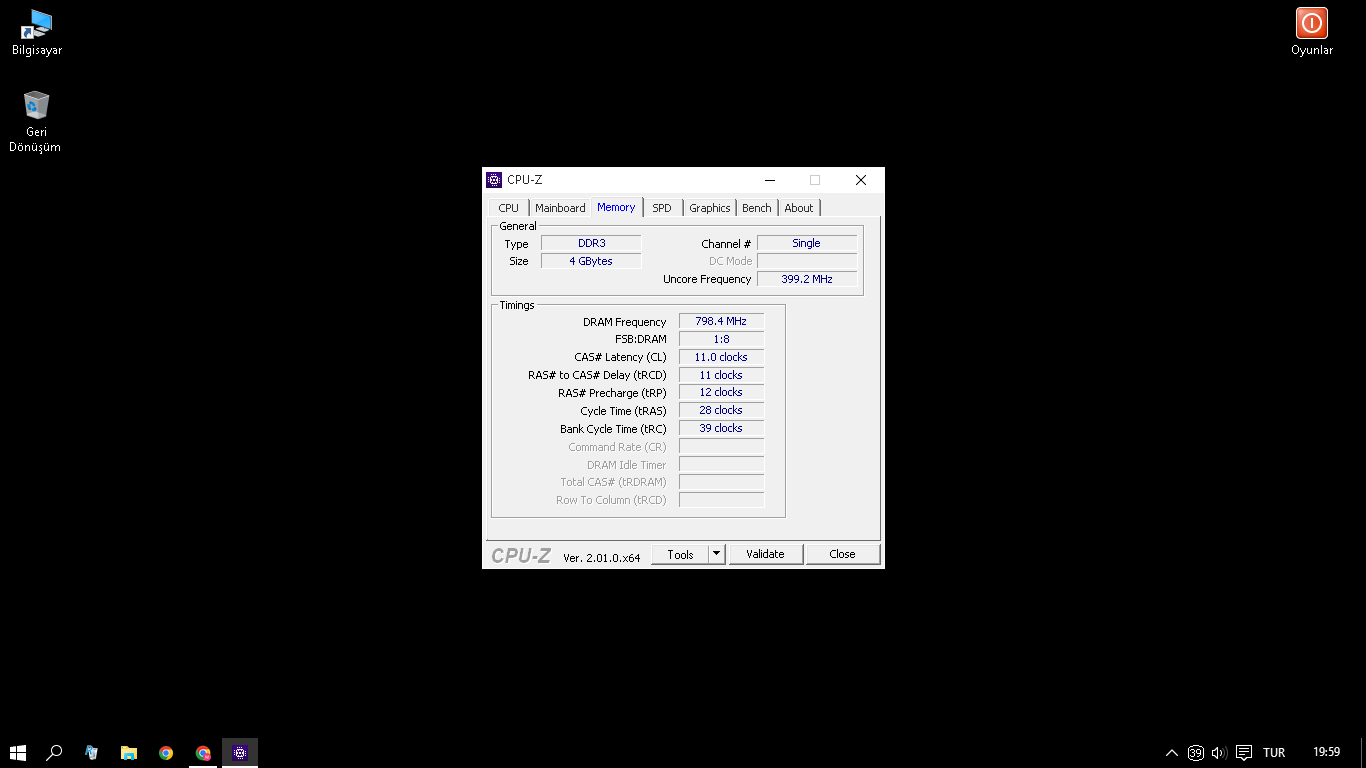Image resolution: width=1366 pixels, height=768 pixels.
Task: Click the Tools button
Action: (x=680, y=554)
